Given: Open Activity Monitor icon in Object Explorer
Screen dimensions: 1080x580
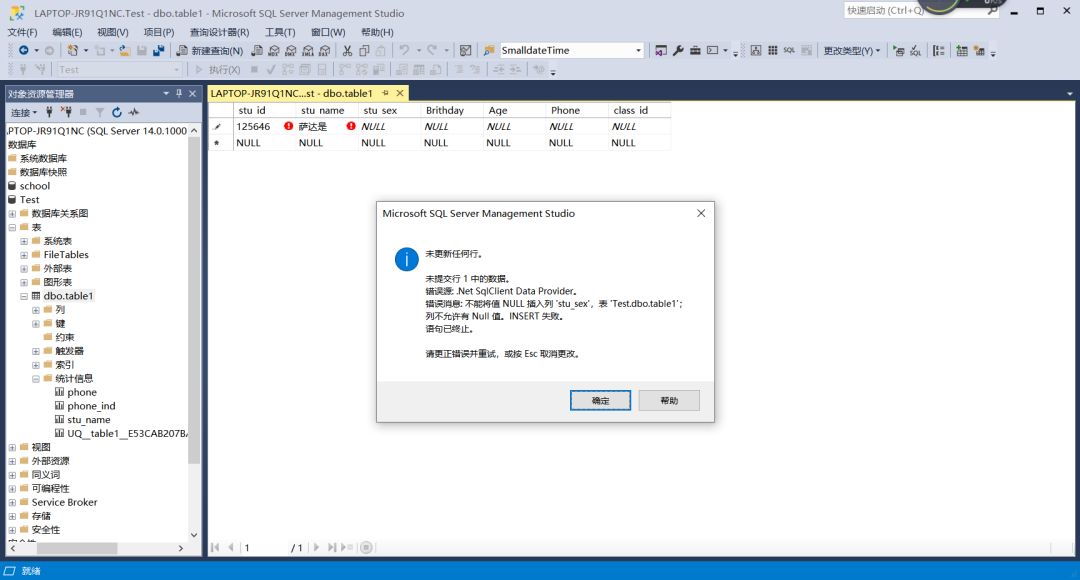Looking at the screenshot, I should [x=134, y=112].
